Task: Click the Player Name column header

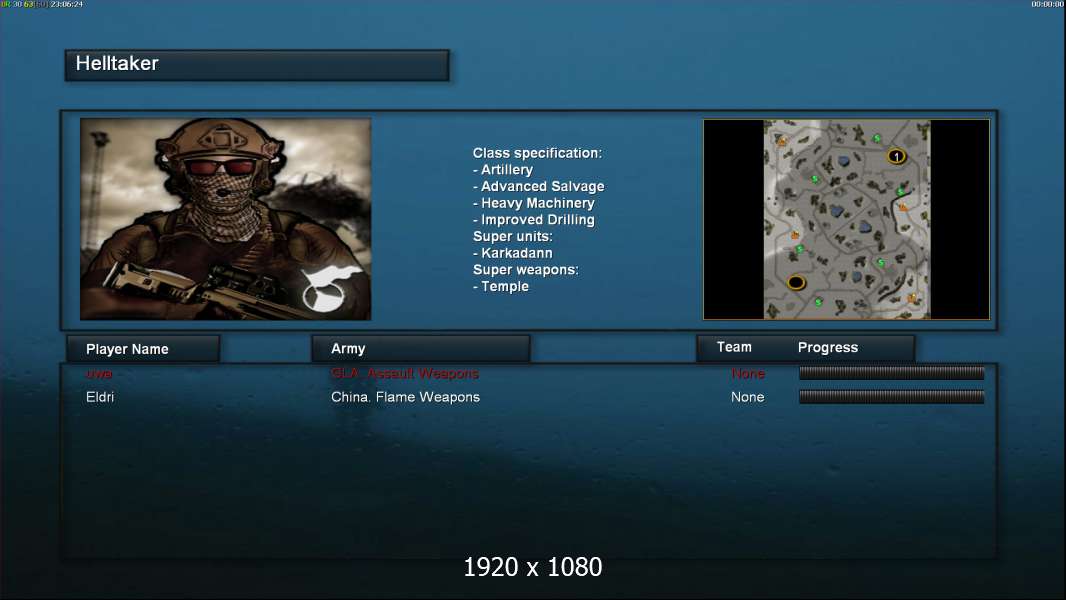Action: pos(143,349)
